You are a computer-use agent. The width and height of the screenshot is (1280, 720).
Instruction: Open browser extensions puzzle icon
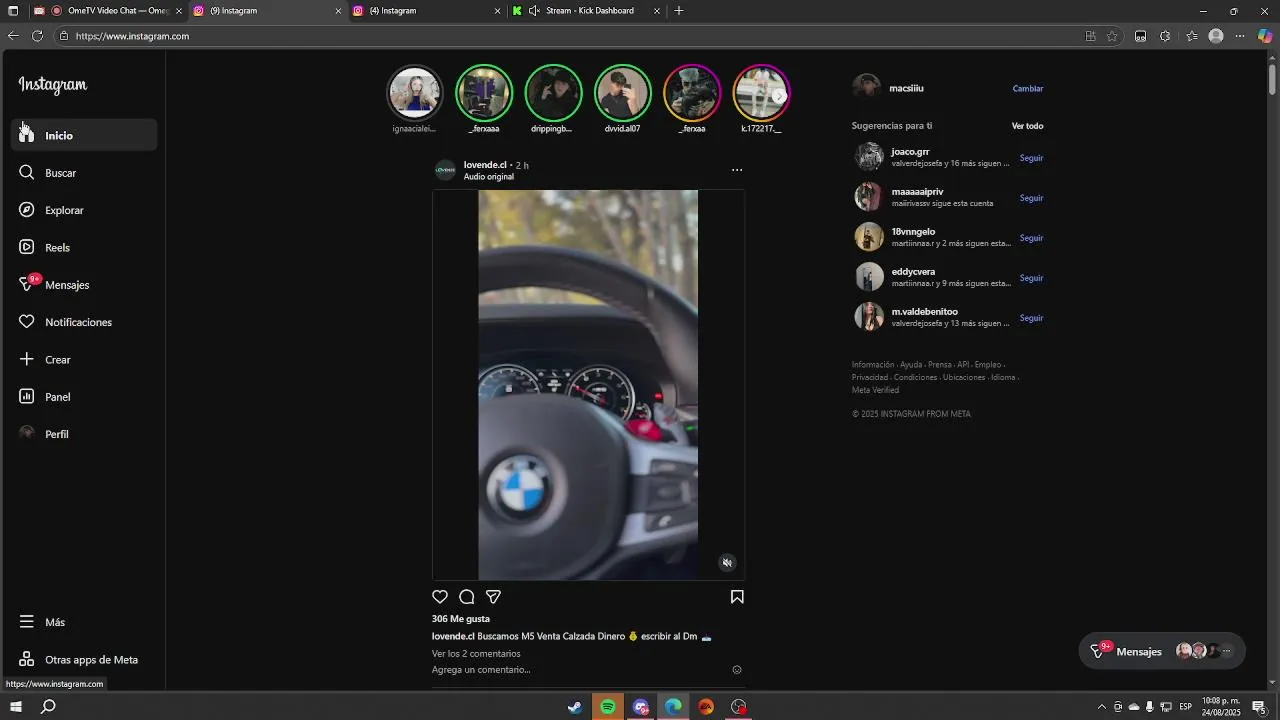(x=1165, y=36)
